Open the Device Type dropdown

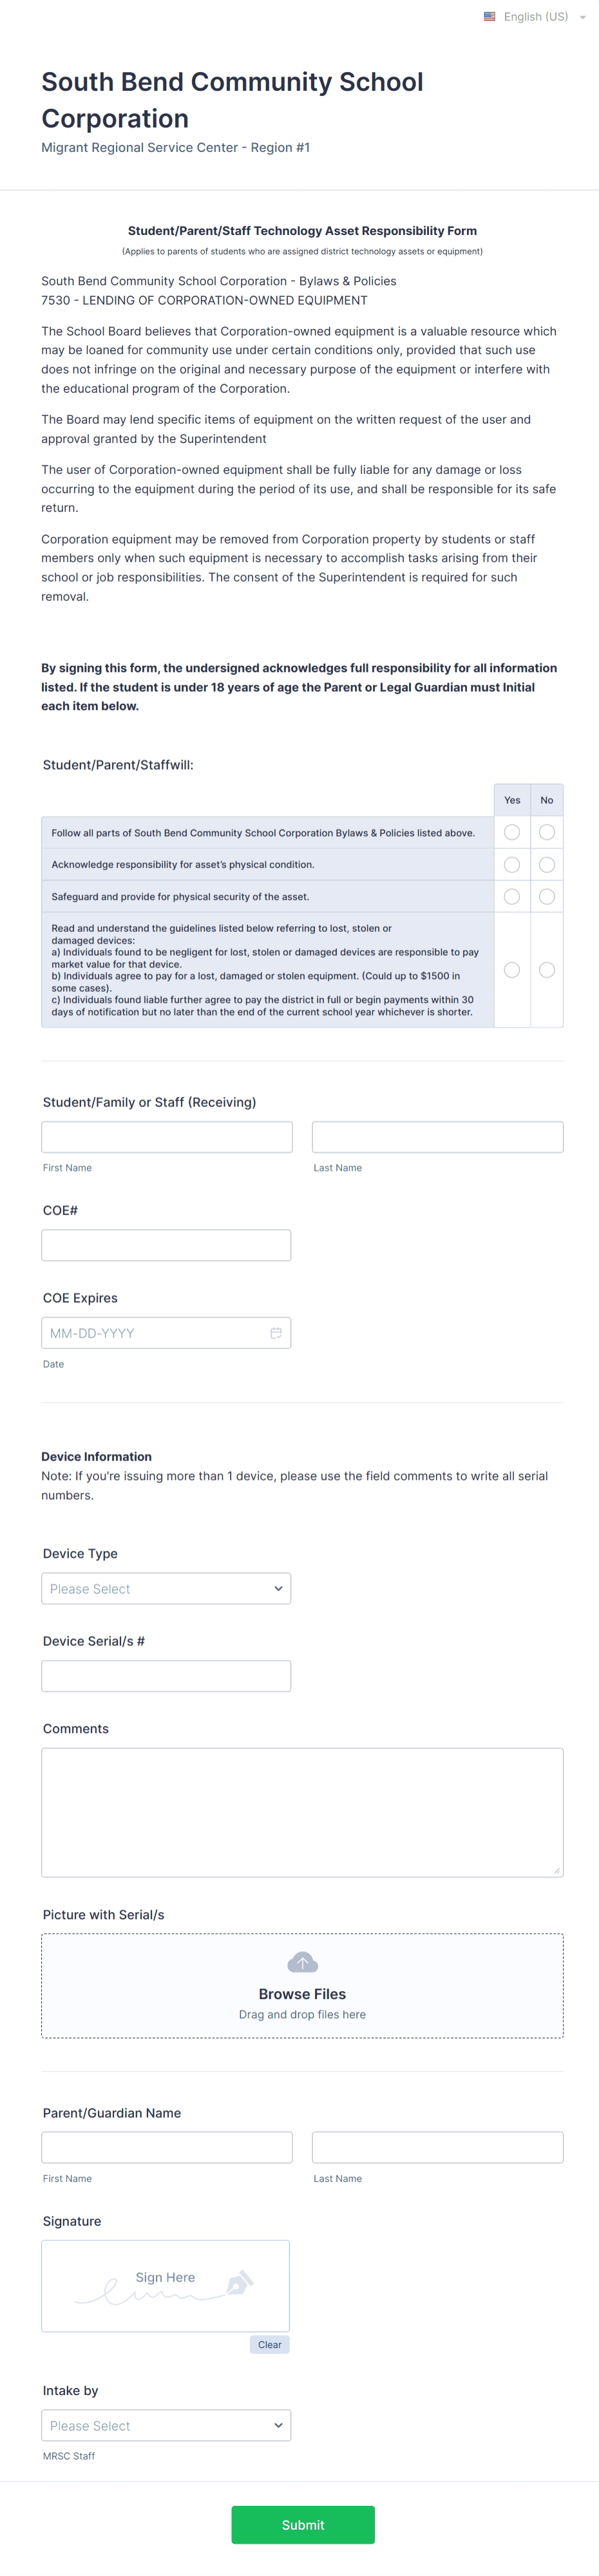pyautogui.click(x=166, y=1588)
